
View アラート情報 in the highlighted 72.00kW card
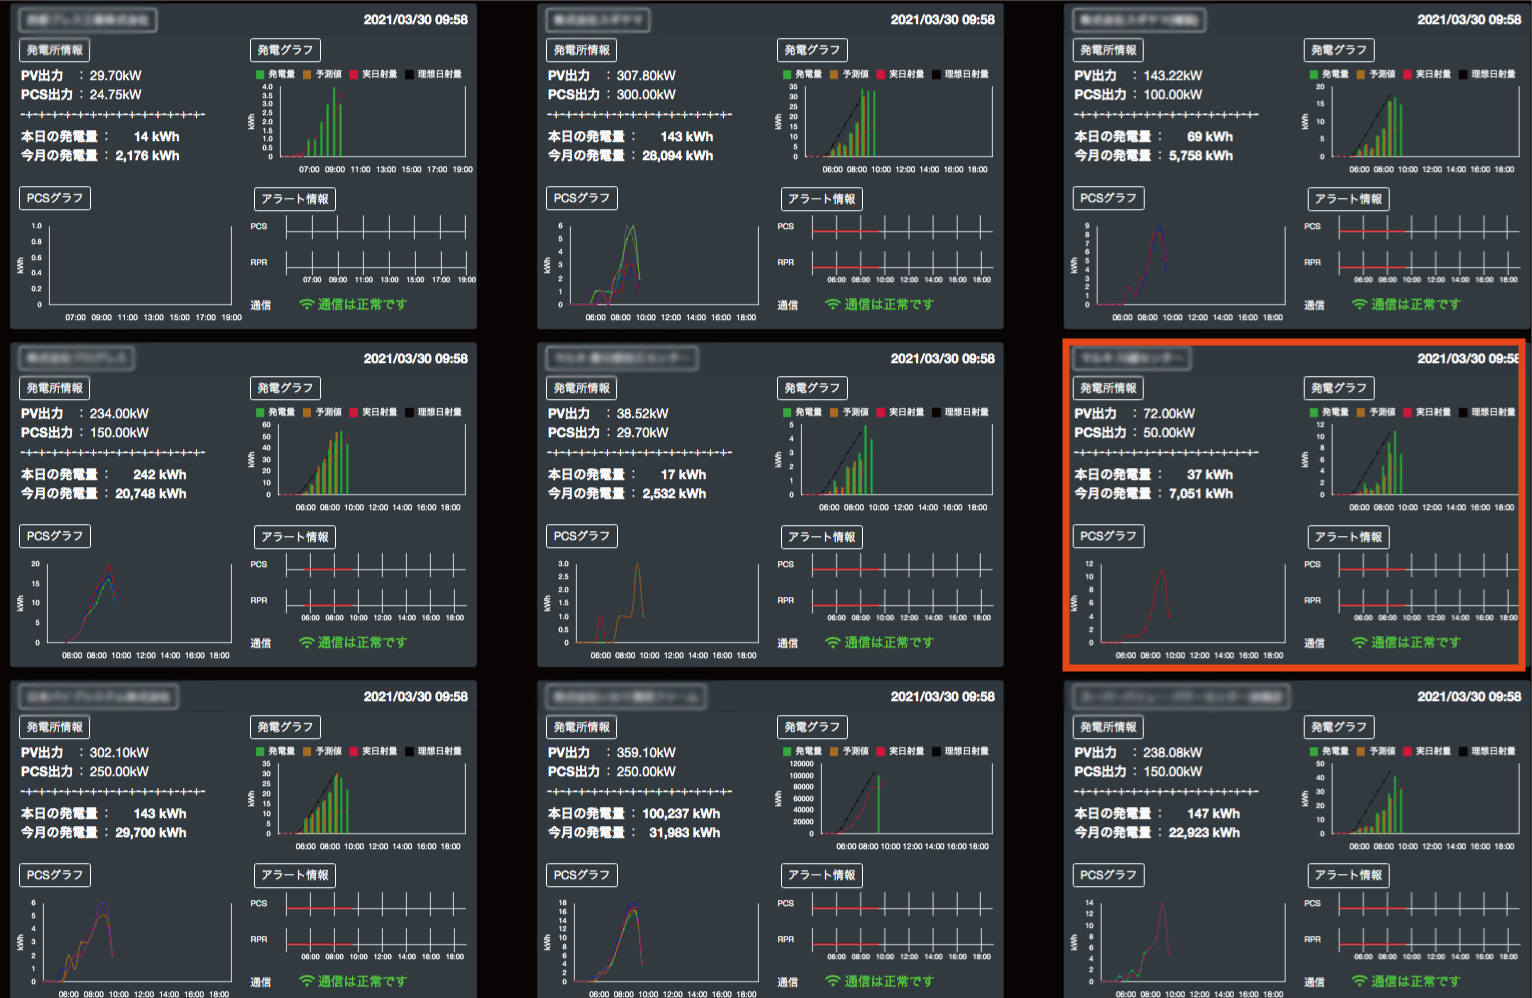pyautogui.click(x=1349, y=537)
